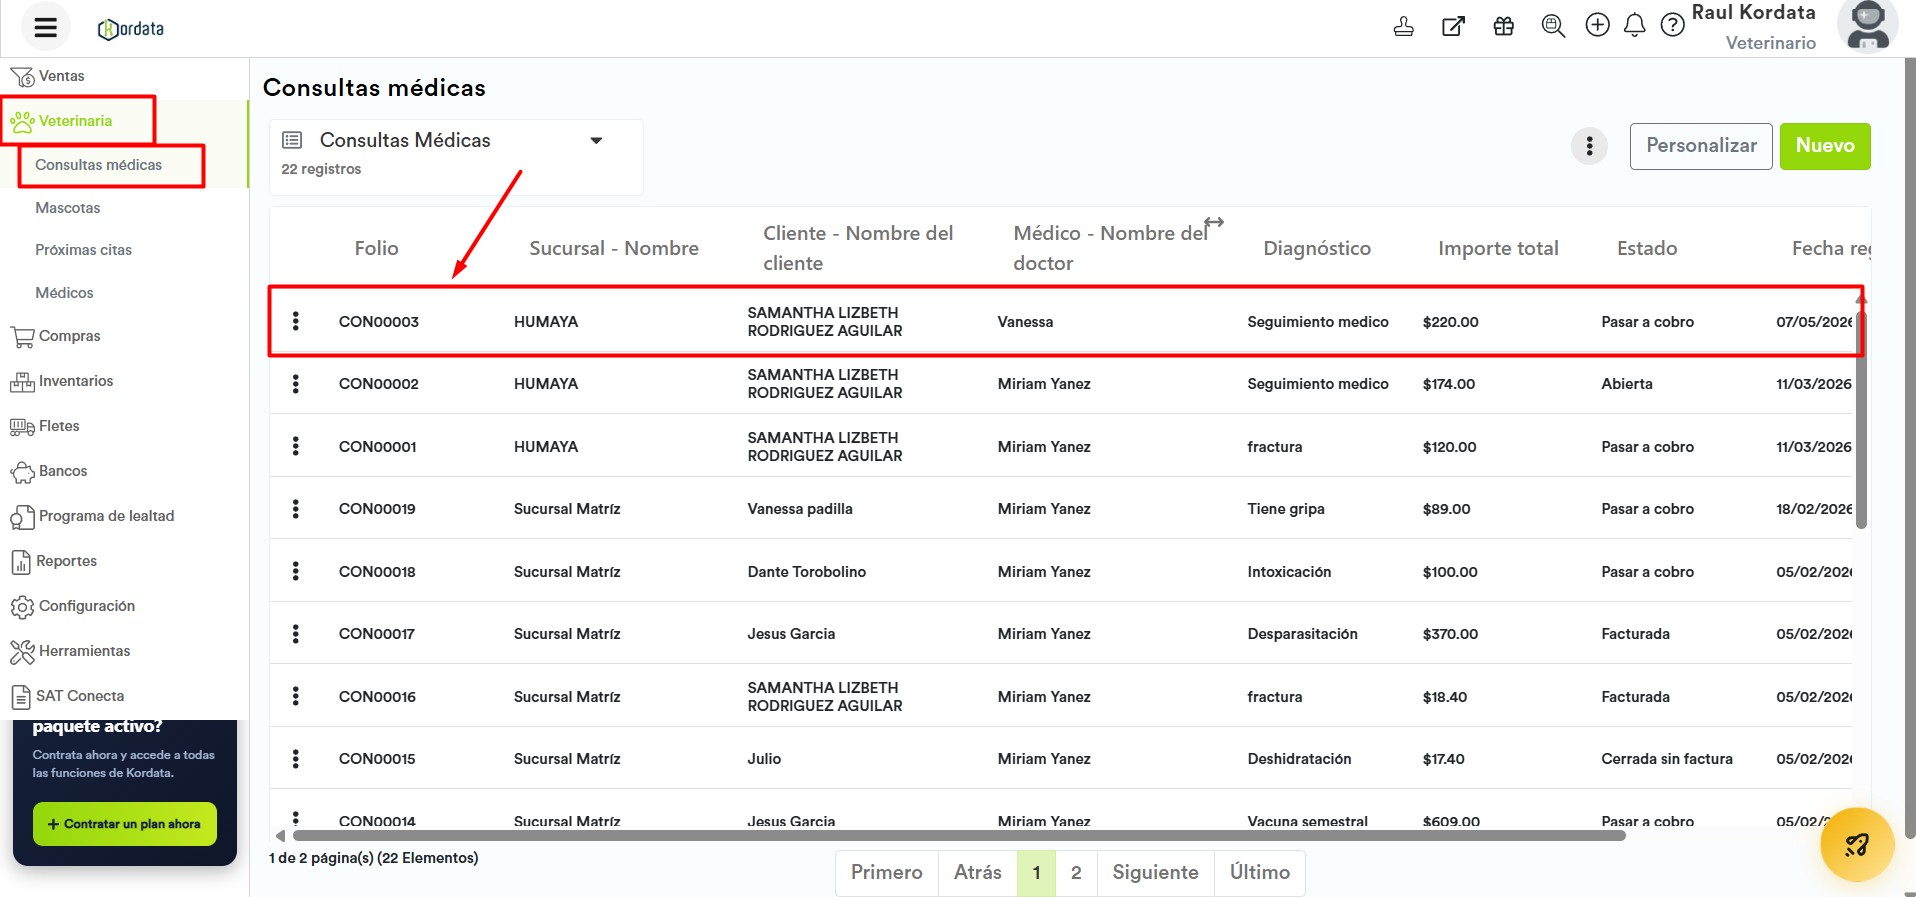Sort by Estado column header

pos(1647,248)
